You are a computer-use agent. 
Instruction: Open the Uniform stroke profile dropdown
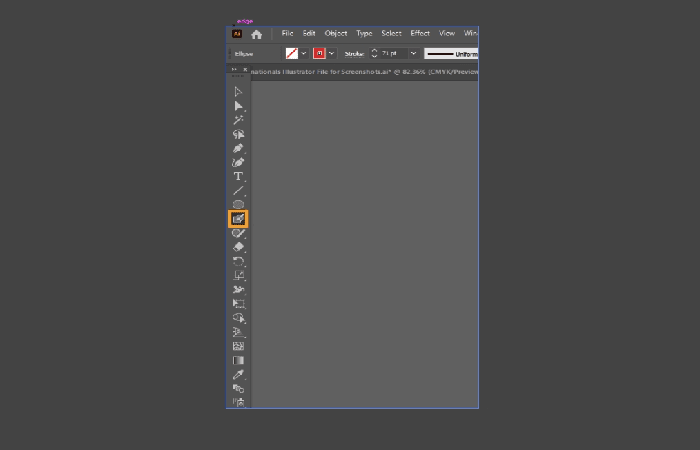coord(451,54)
